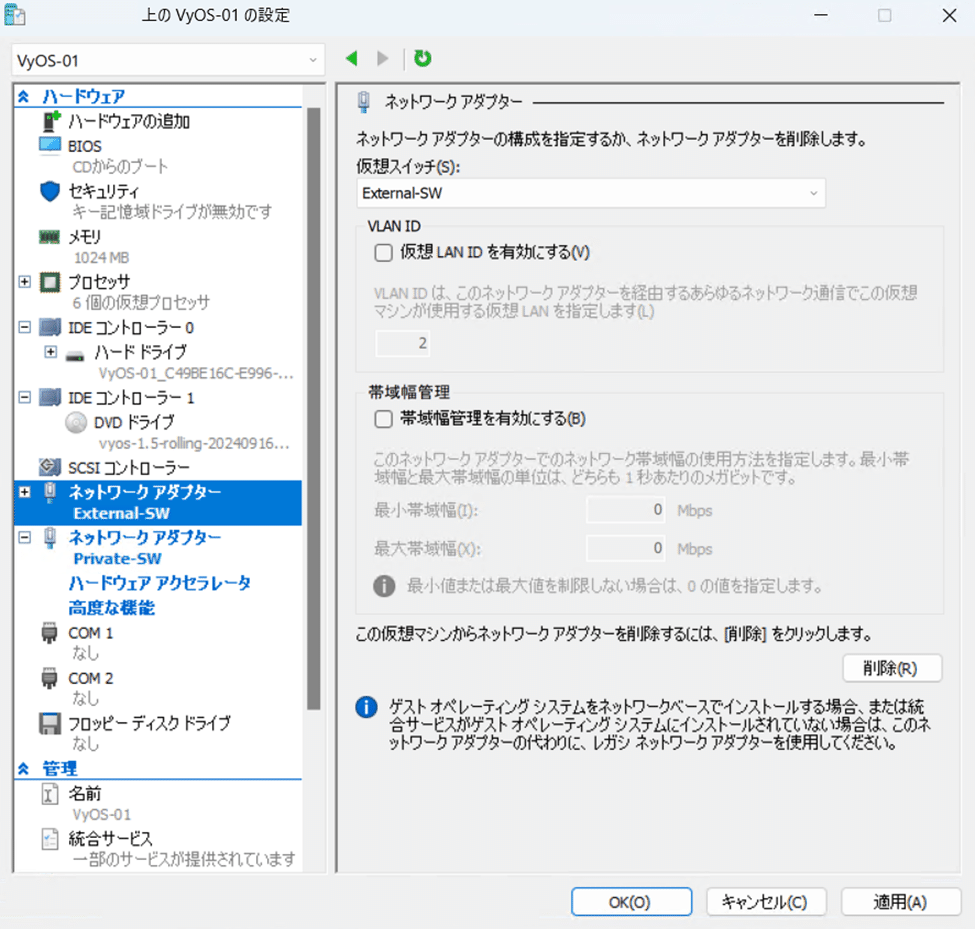This screenshot has width=975, height=929.
Task: Select vyos-1.5-rolling ISO file entry
Action: tap(193, 443)
